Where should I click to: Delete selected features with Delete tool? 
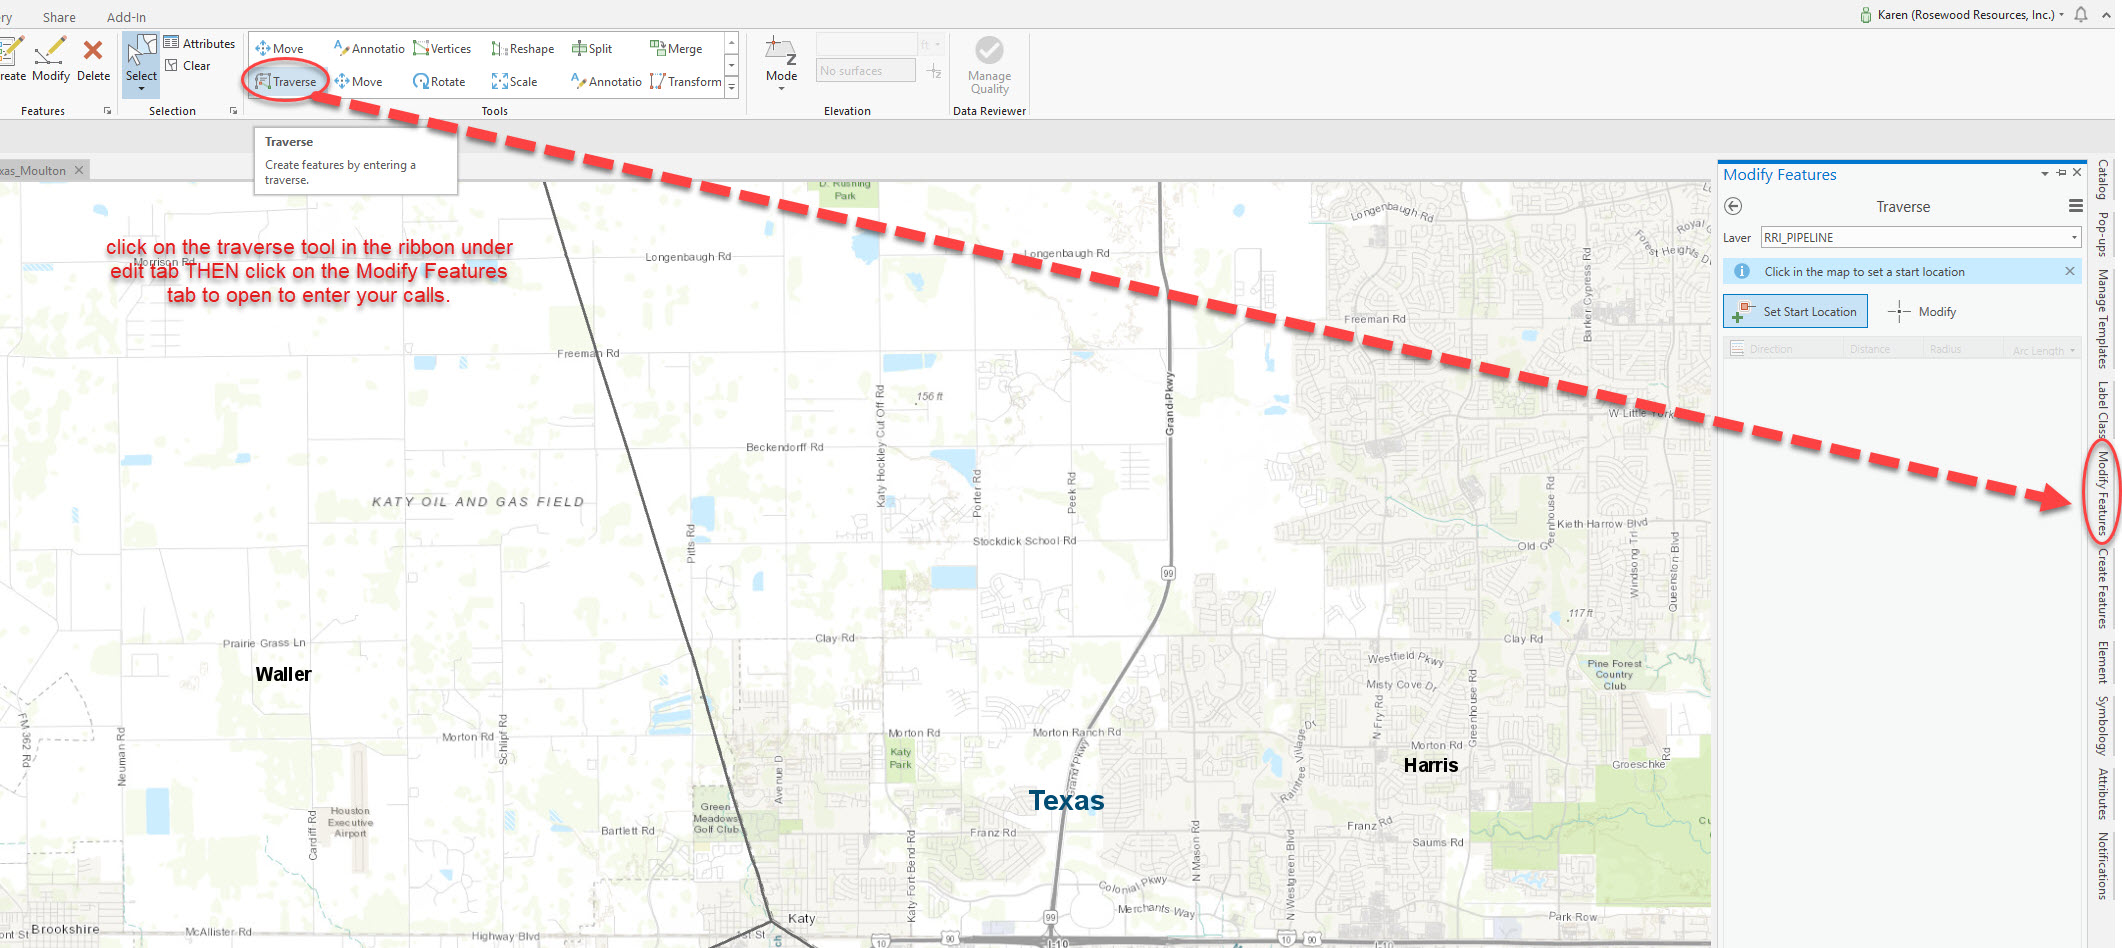click(92, 62)
